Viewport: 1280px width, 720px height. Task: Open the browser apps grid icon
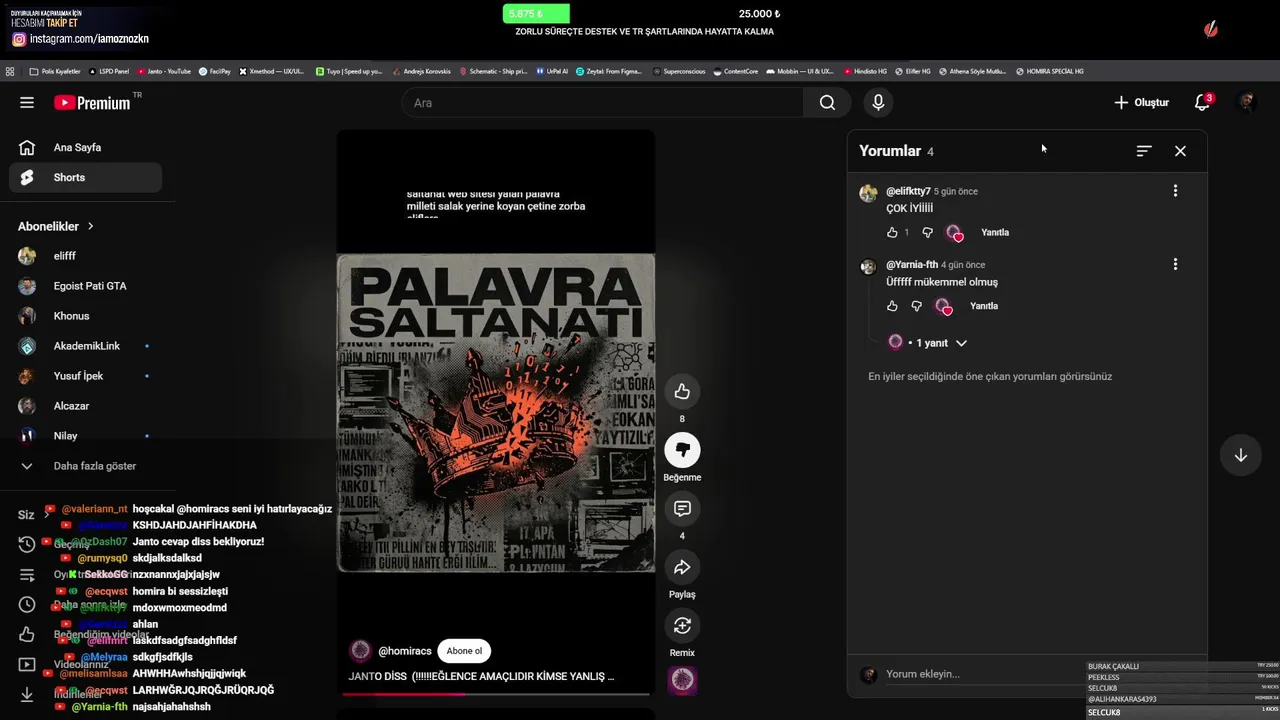10,72
